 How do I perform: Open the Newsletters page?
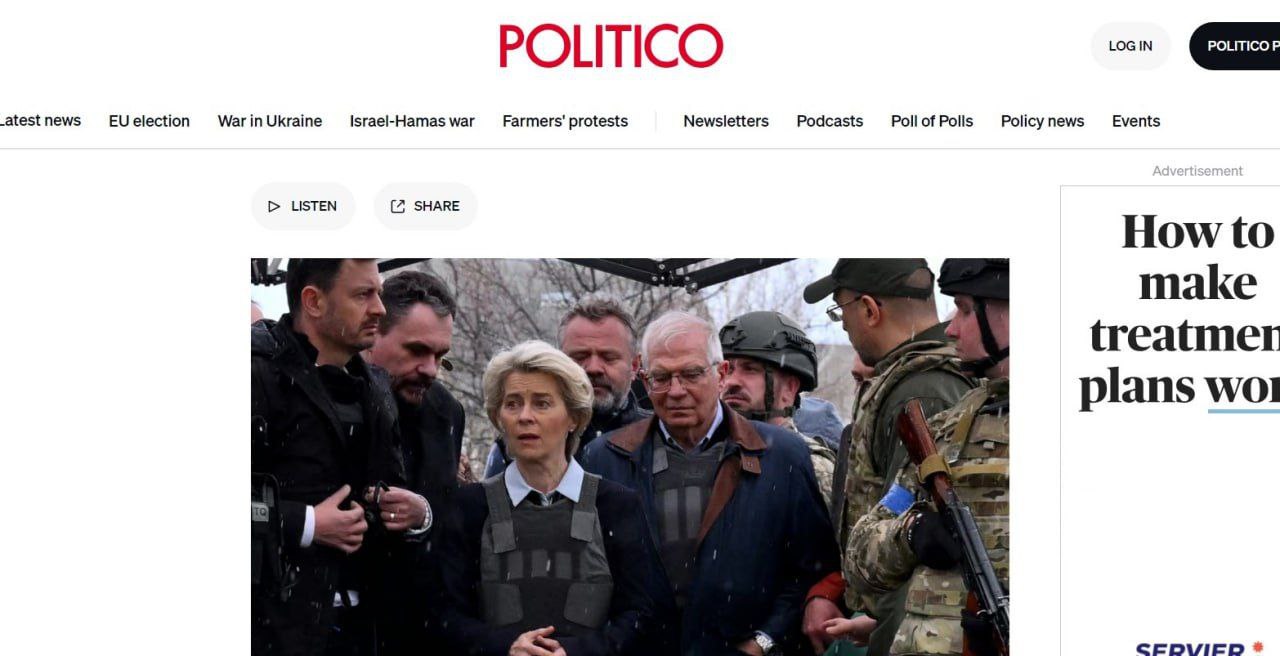726,121
